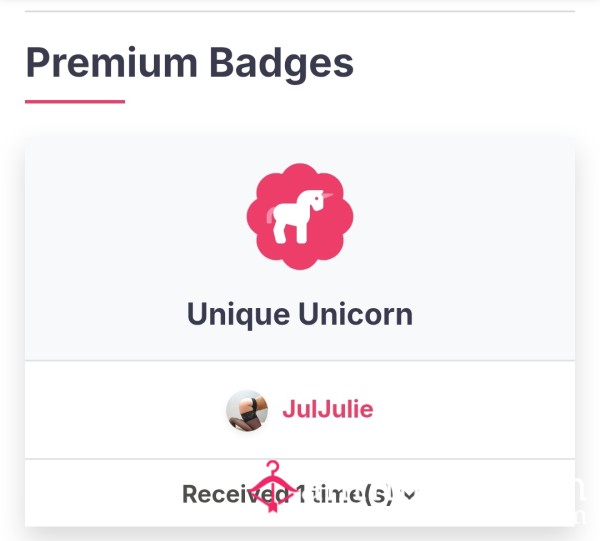Click the word Received in bottom row
The width and height of the screenshot is (600, 541).
tap(235, 494)
